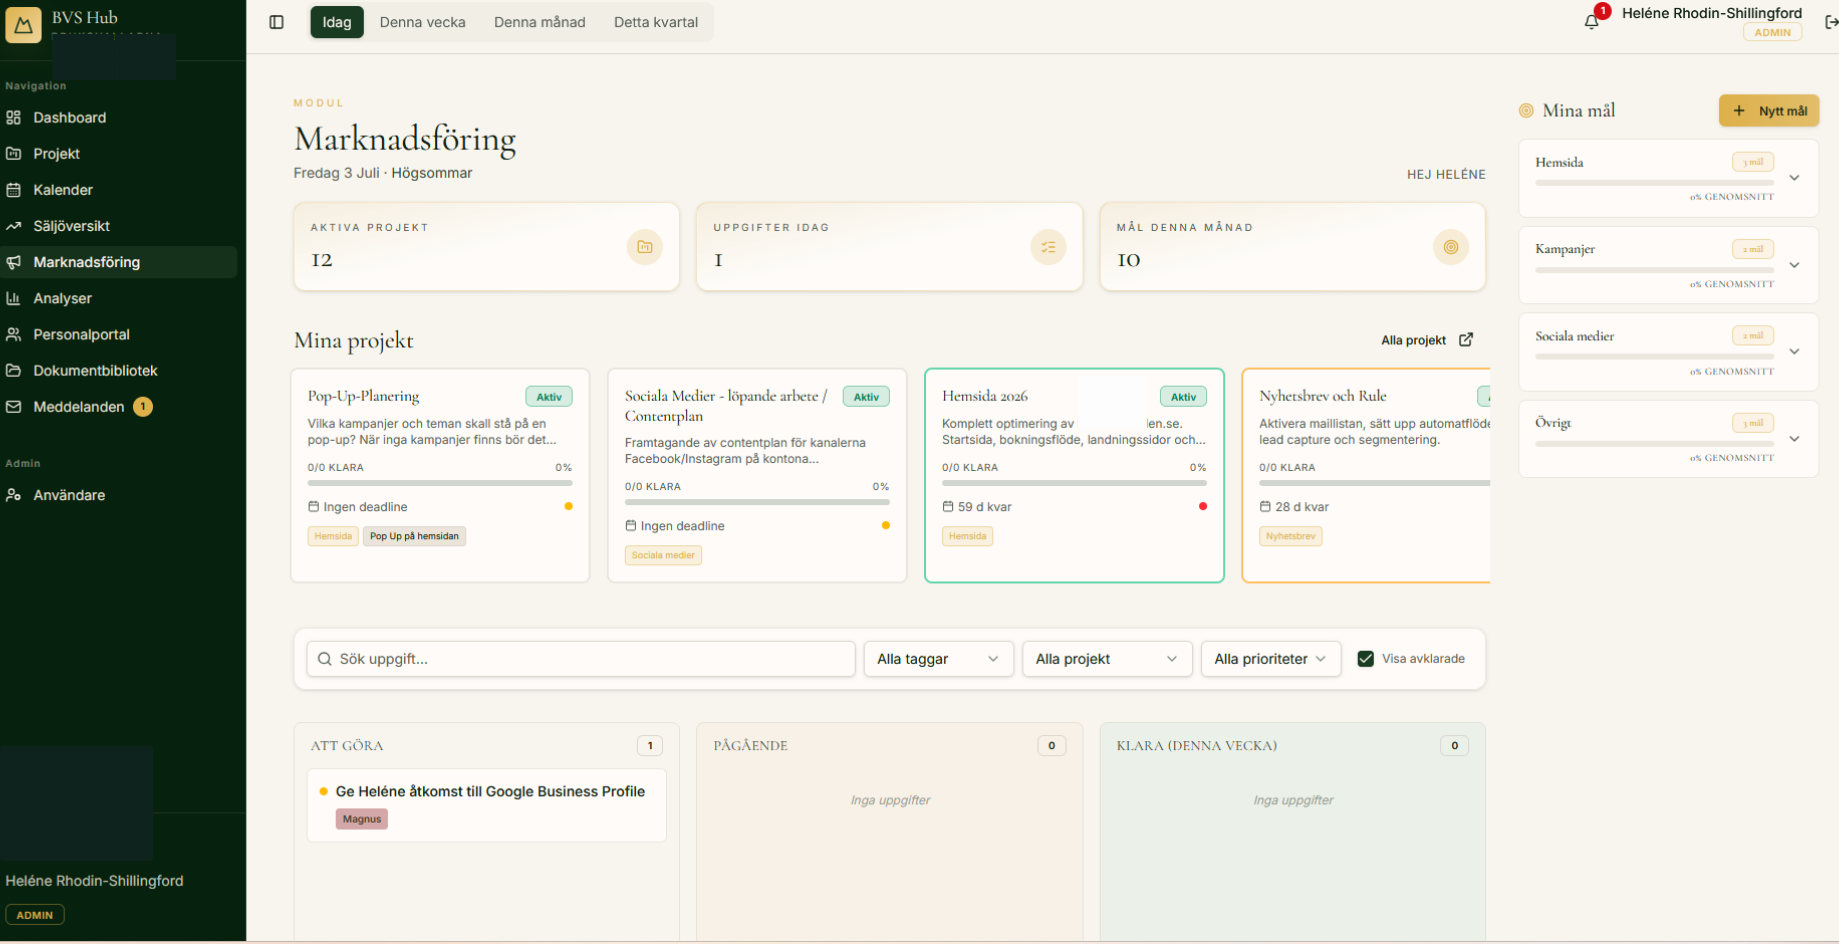Open the Alla prioriteter dropdown
This screenshot has height=944, width=1839.
[1270, 659]
